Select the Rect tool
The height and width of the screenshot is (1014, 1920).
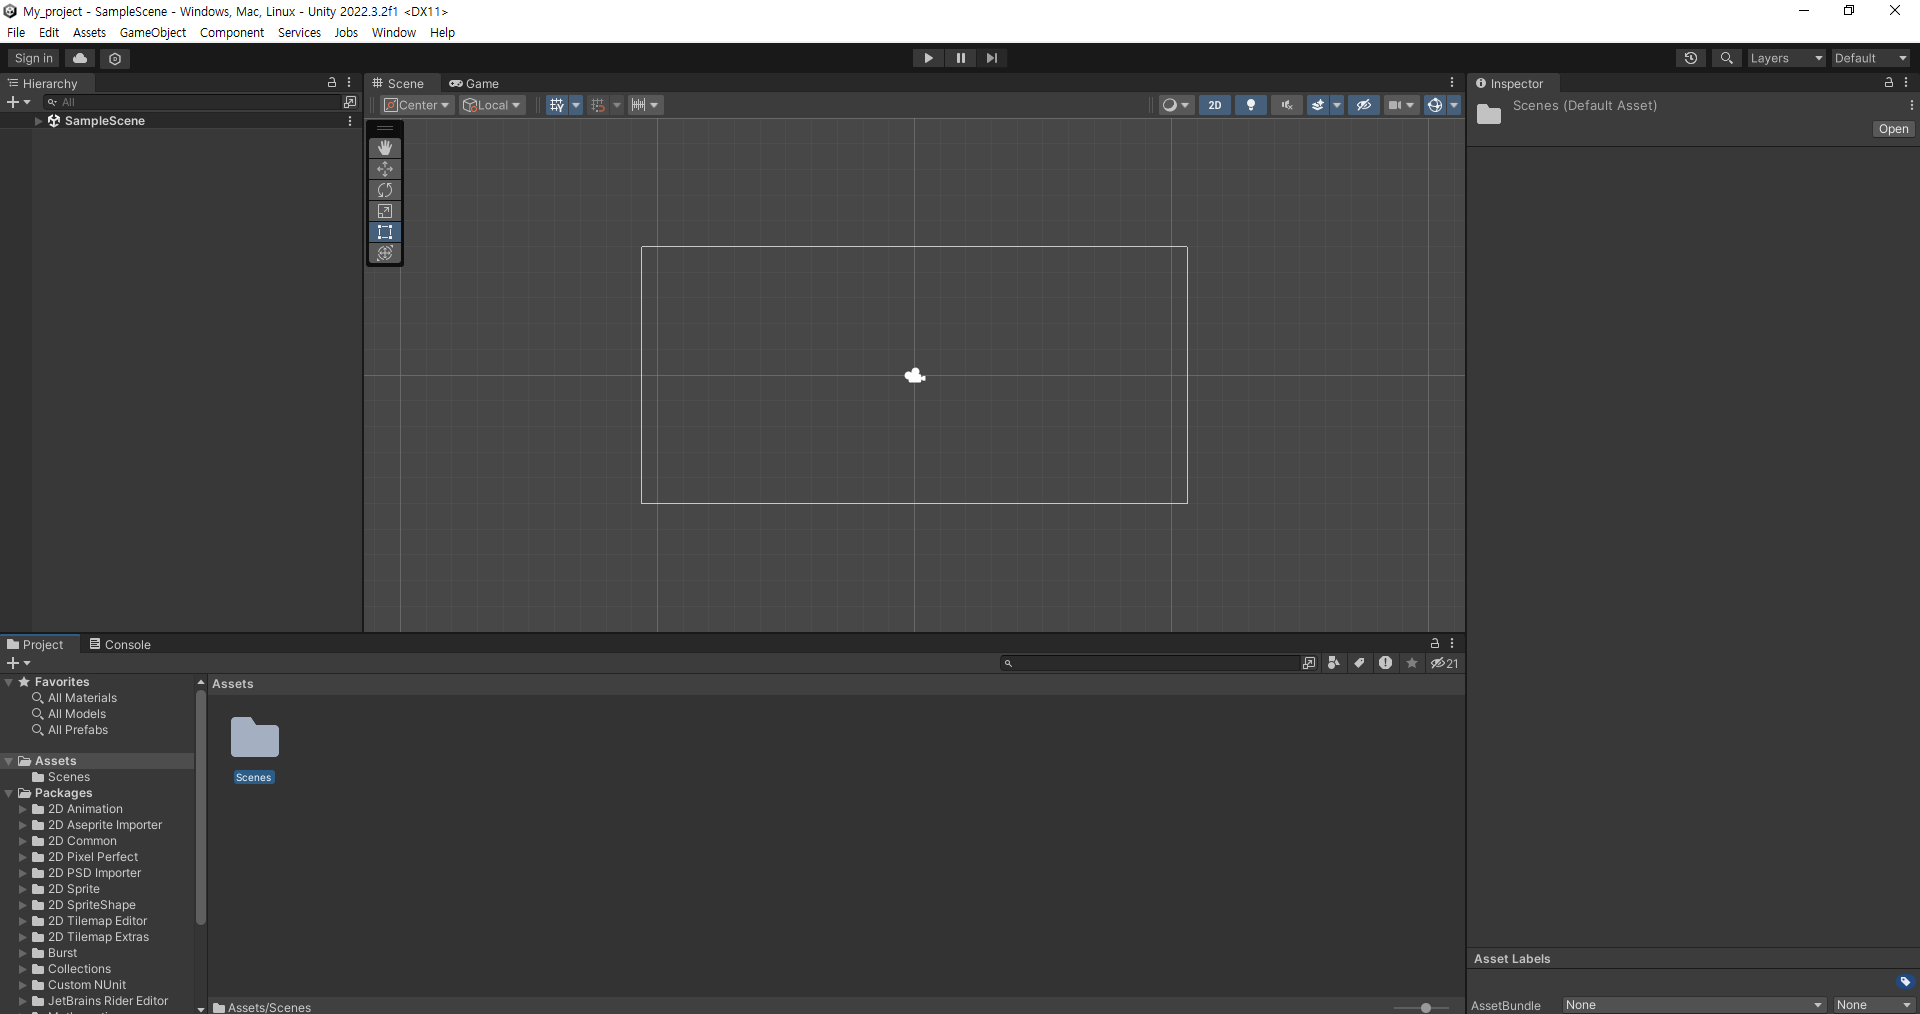(x=385, y=232)
